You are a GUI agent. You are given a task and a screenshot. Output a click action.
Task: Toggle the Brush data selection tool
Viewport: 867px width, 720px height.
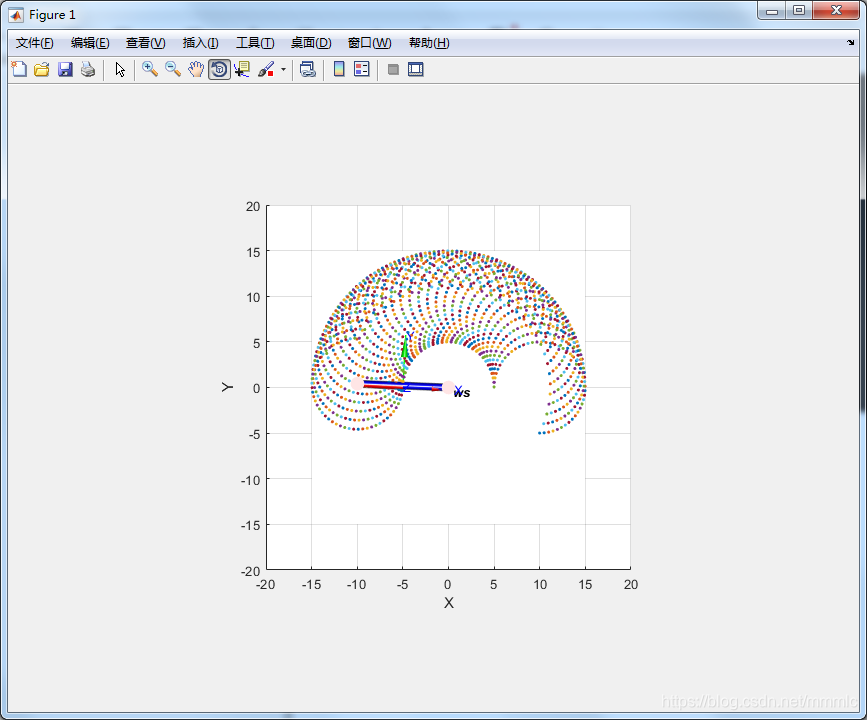266,69
